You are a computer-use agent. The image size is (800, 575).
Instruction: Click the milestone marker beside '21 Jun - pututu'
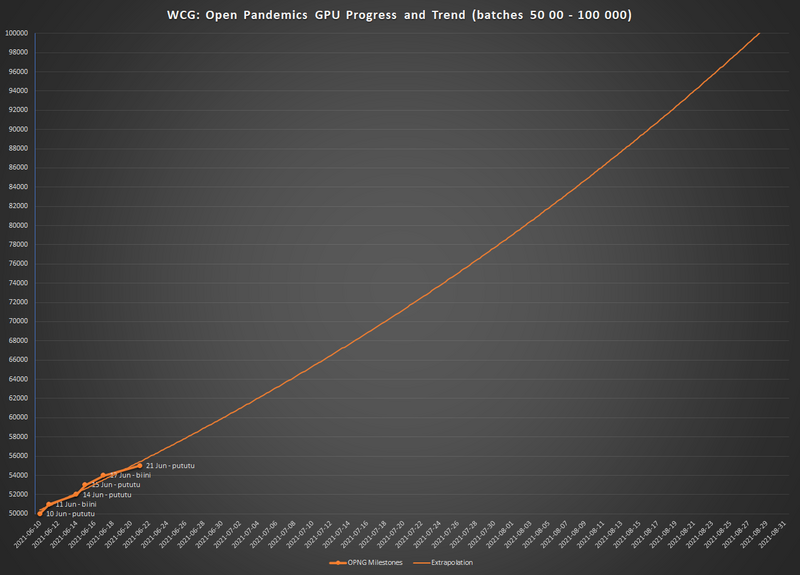140,465
